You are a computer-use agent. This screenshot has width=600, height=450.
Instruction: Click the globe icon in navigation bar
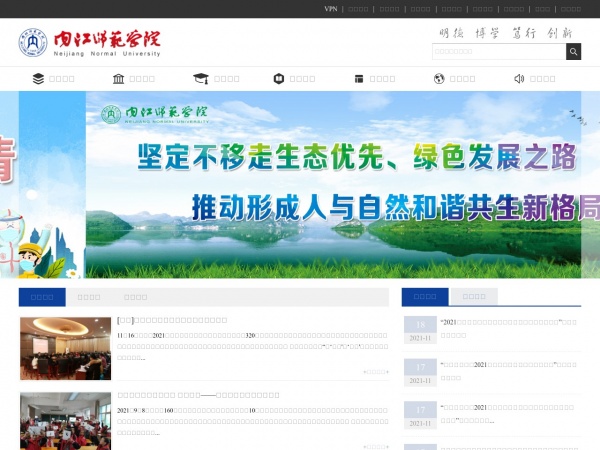[x=439, y=78]
